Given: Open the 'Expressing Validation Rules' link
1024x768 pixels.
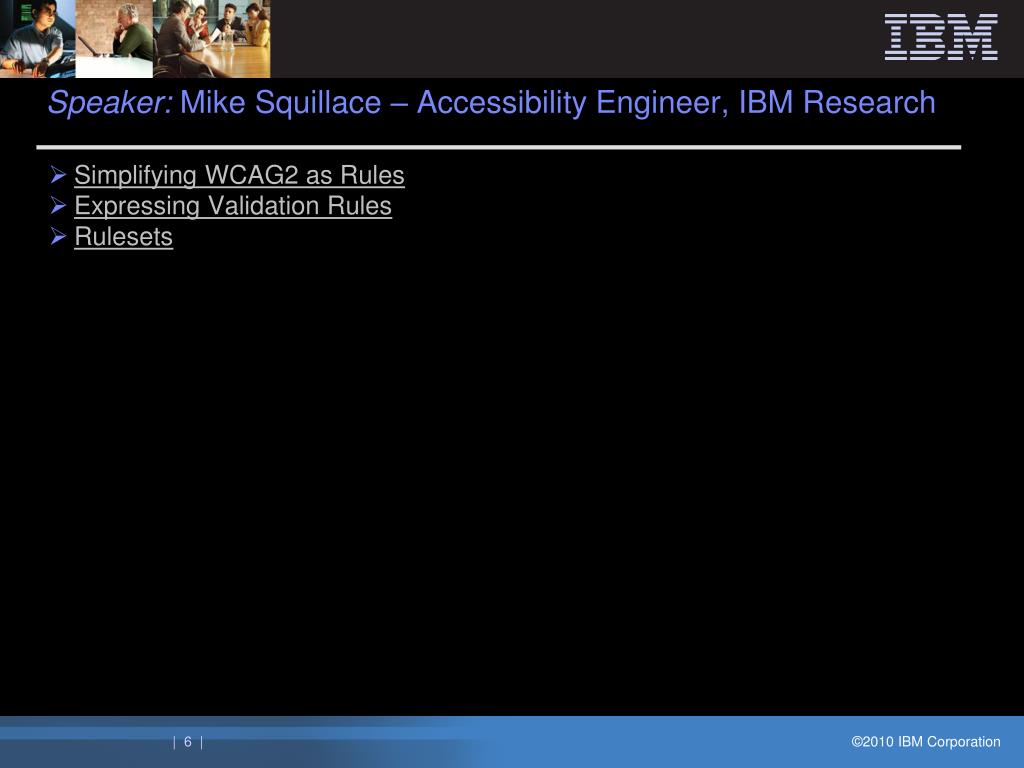Looking at the screenshot, I should (233, 206).
